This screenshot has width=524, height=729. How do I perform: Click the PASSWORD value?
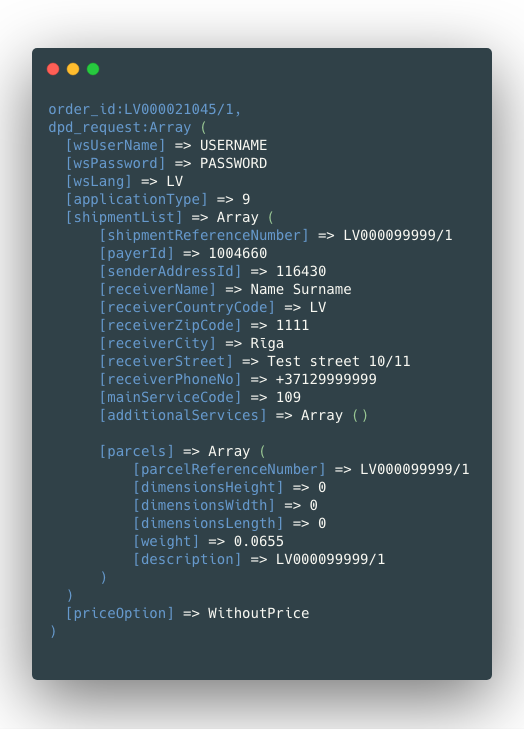pos(233,164)
